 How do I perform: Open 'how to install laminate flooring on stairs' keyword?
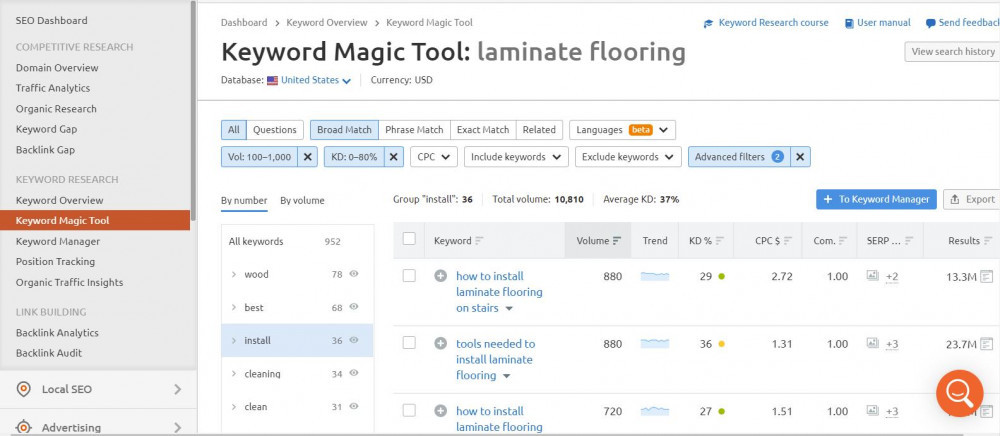tap(499, 292)
